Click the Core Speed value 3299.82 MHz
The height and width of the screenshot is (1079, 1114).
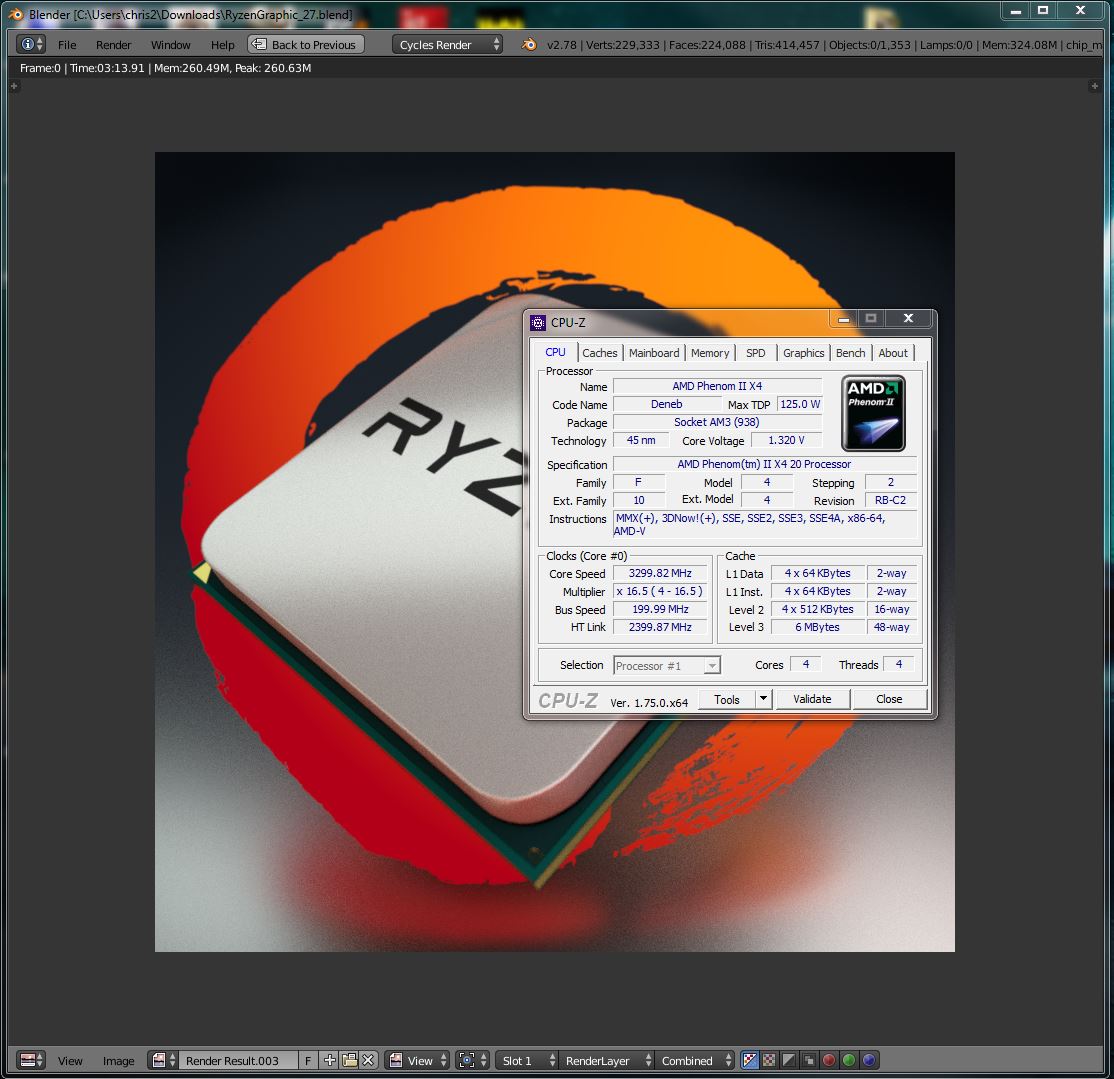[660, 573]
